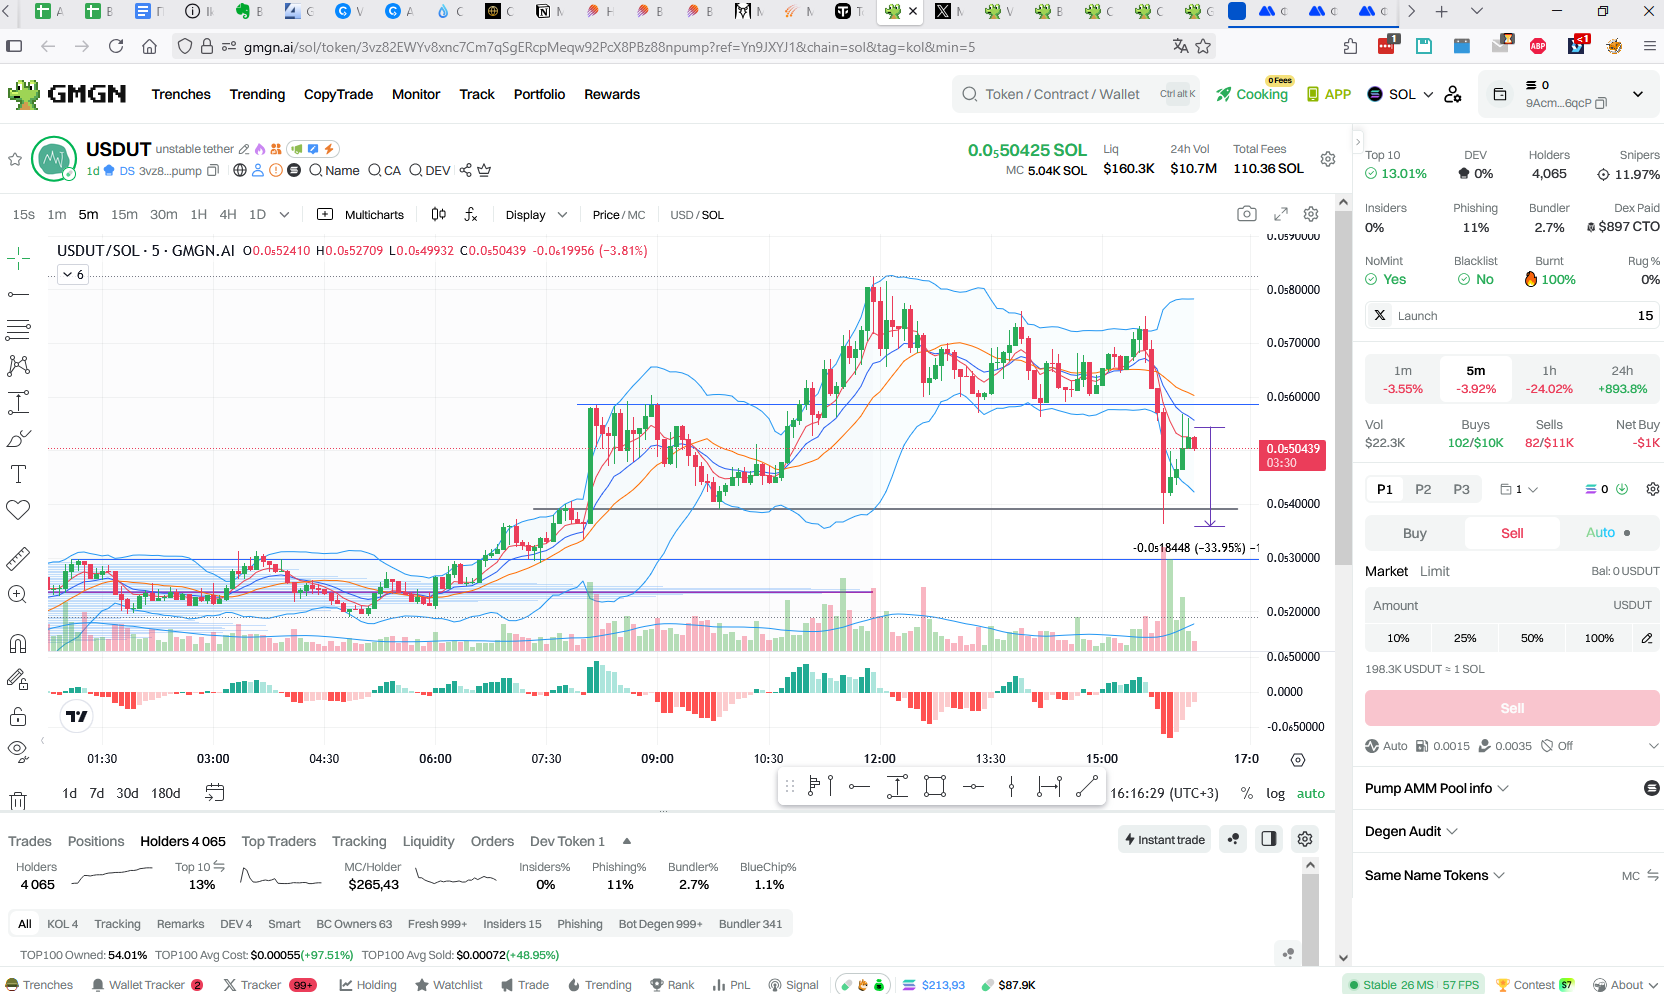Reload the browser page
This screenshot has height=994, width=1664.
coord(116,46)
